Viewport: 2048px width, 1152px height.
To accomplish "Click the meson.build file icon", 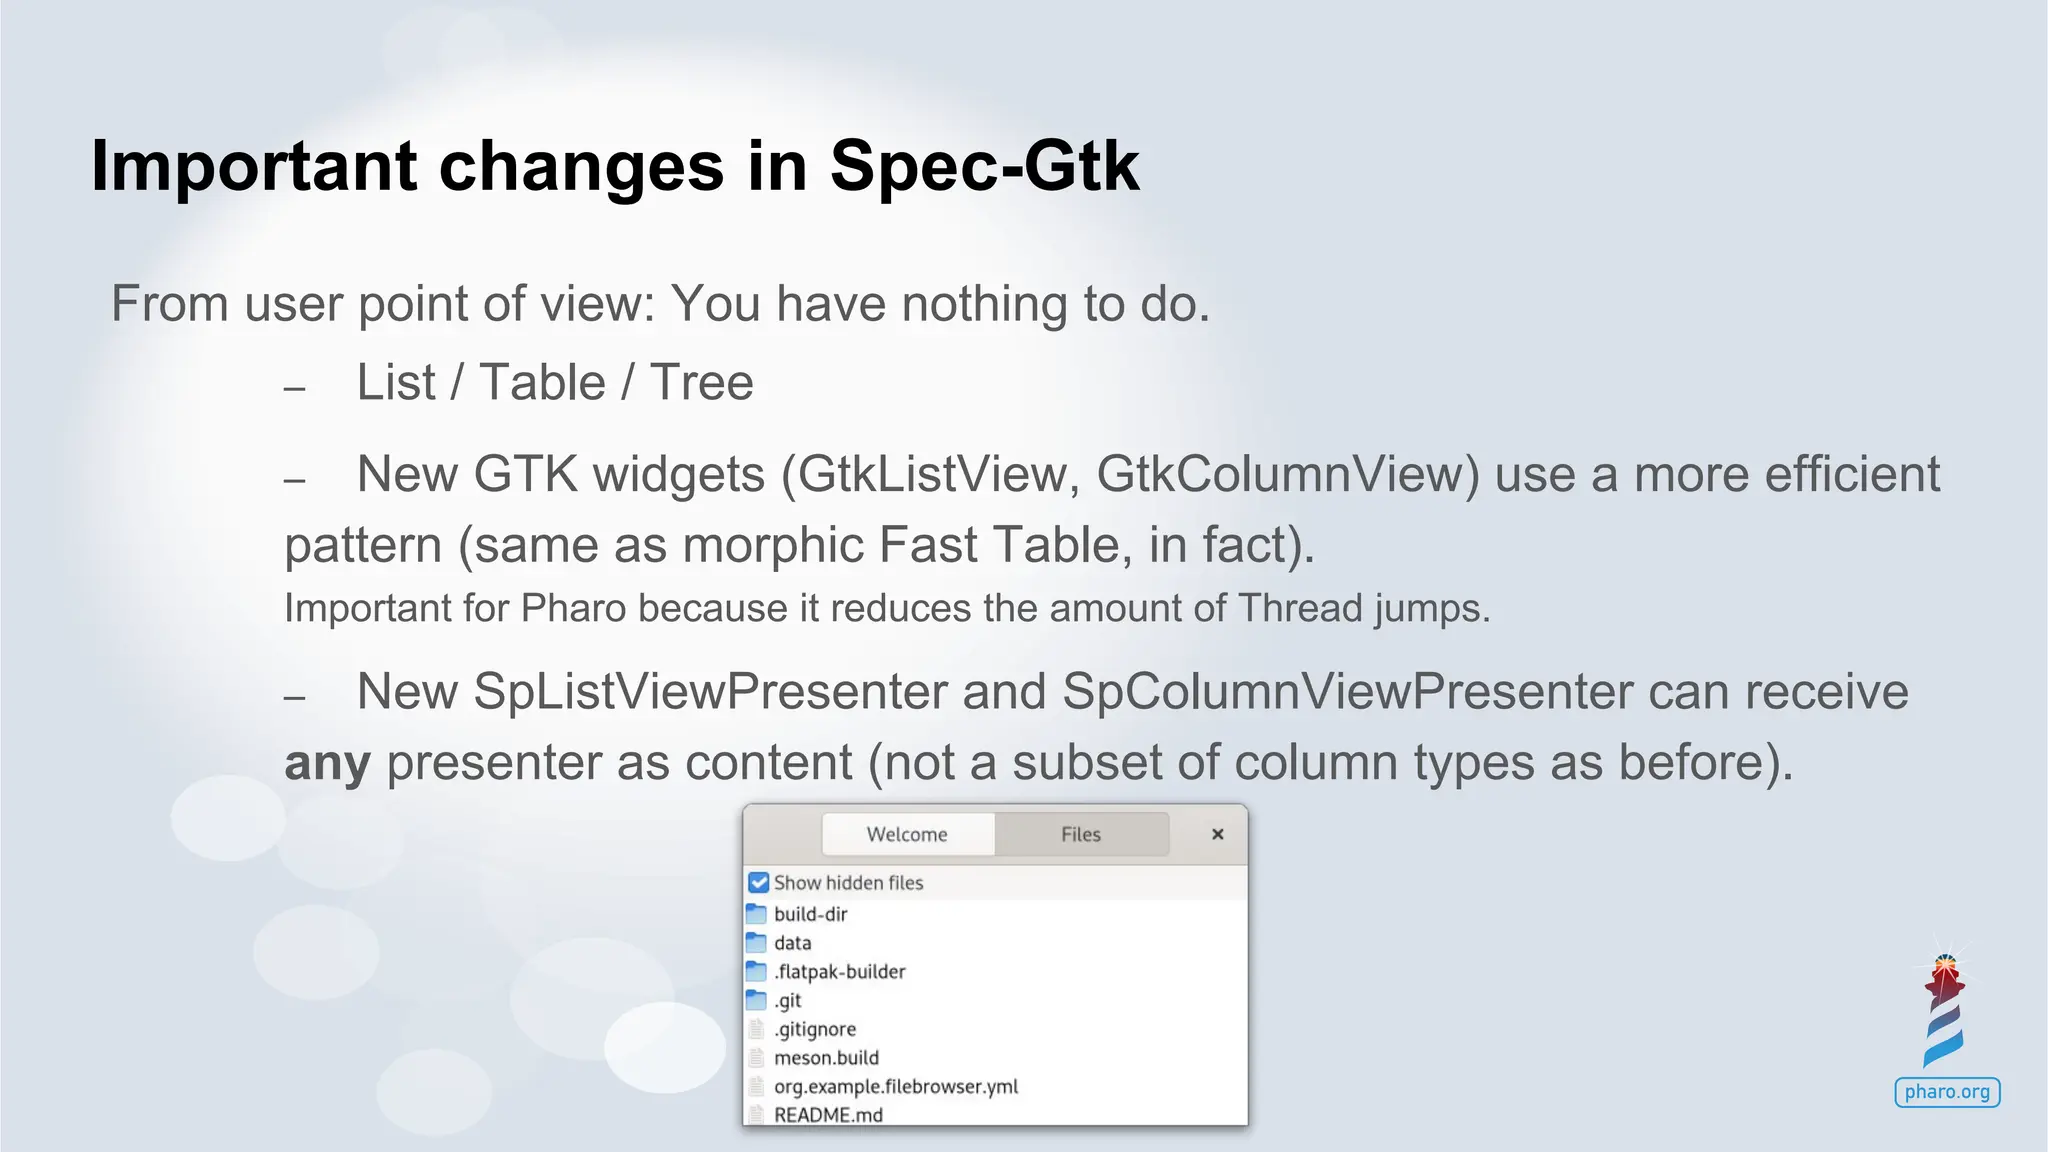I will pos(757,1057).
